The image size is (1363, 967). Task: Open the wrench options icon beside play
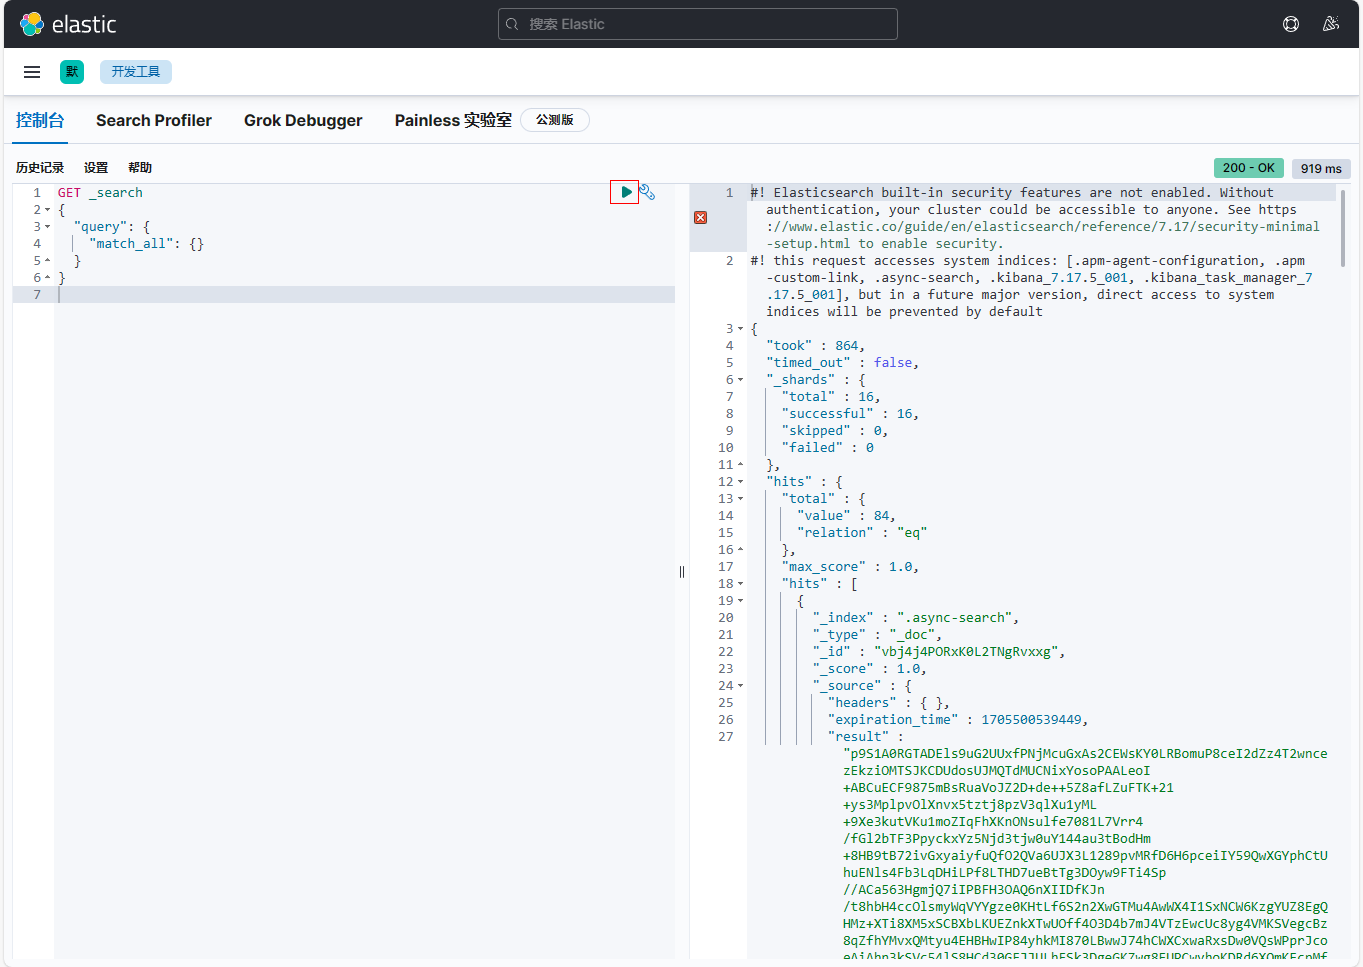648,192
